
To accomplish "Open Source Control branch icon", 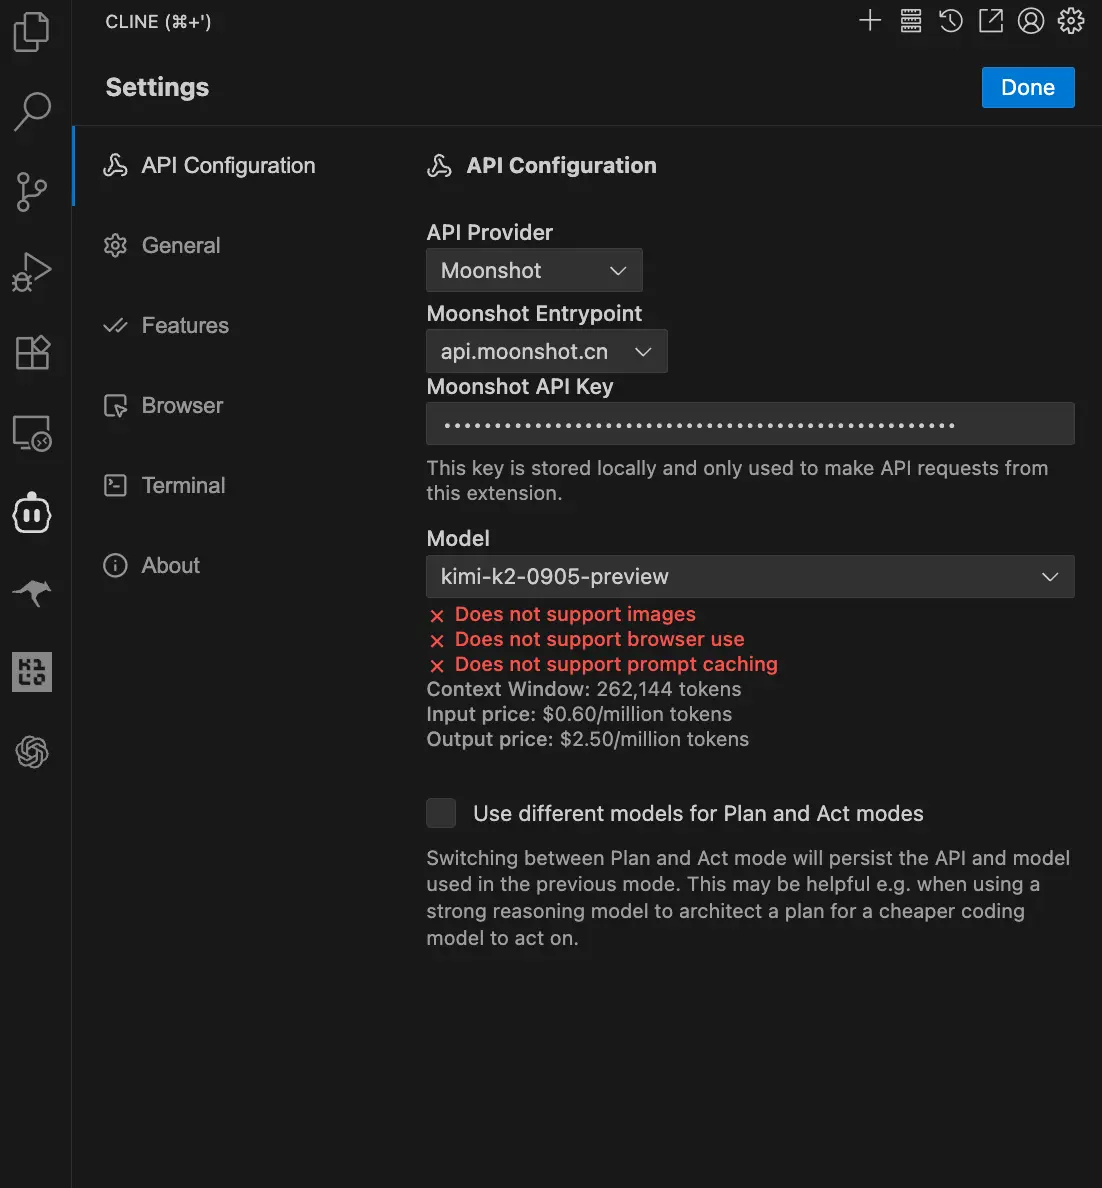I will click(x=32, y=192).
